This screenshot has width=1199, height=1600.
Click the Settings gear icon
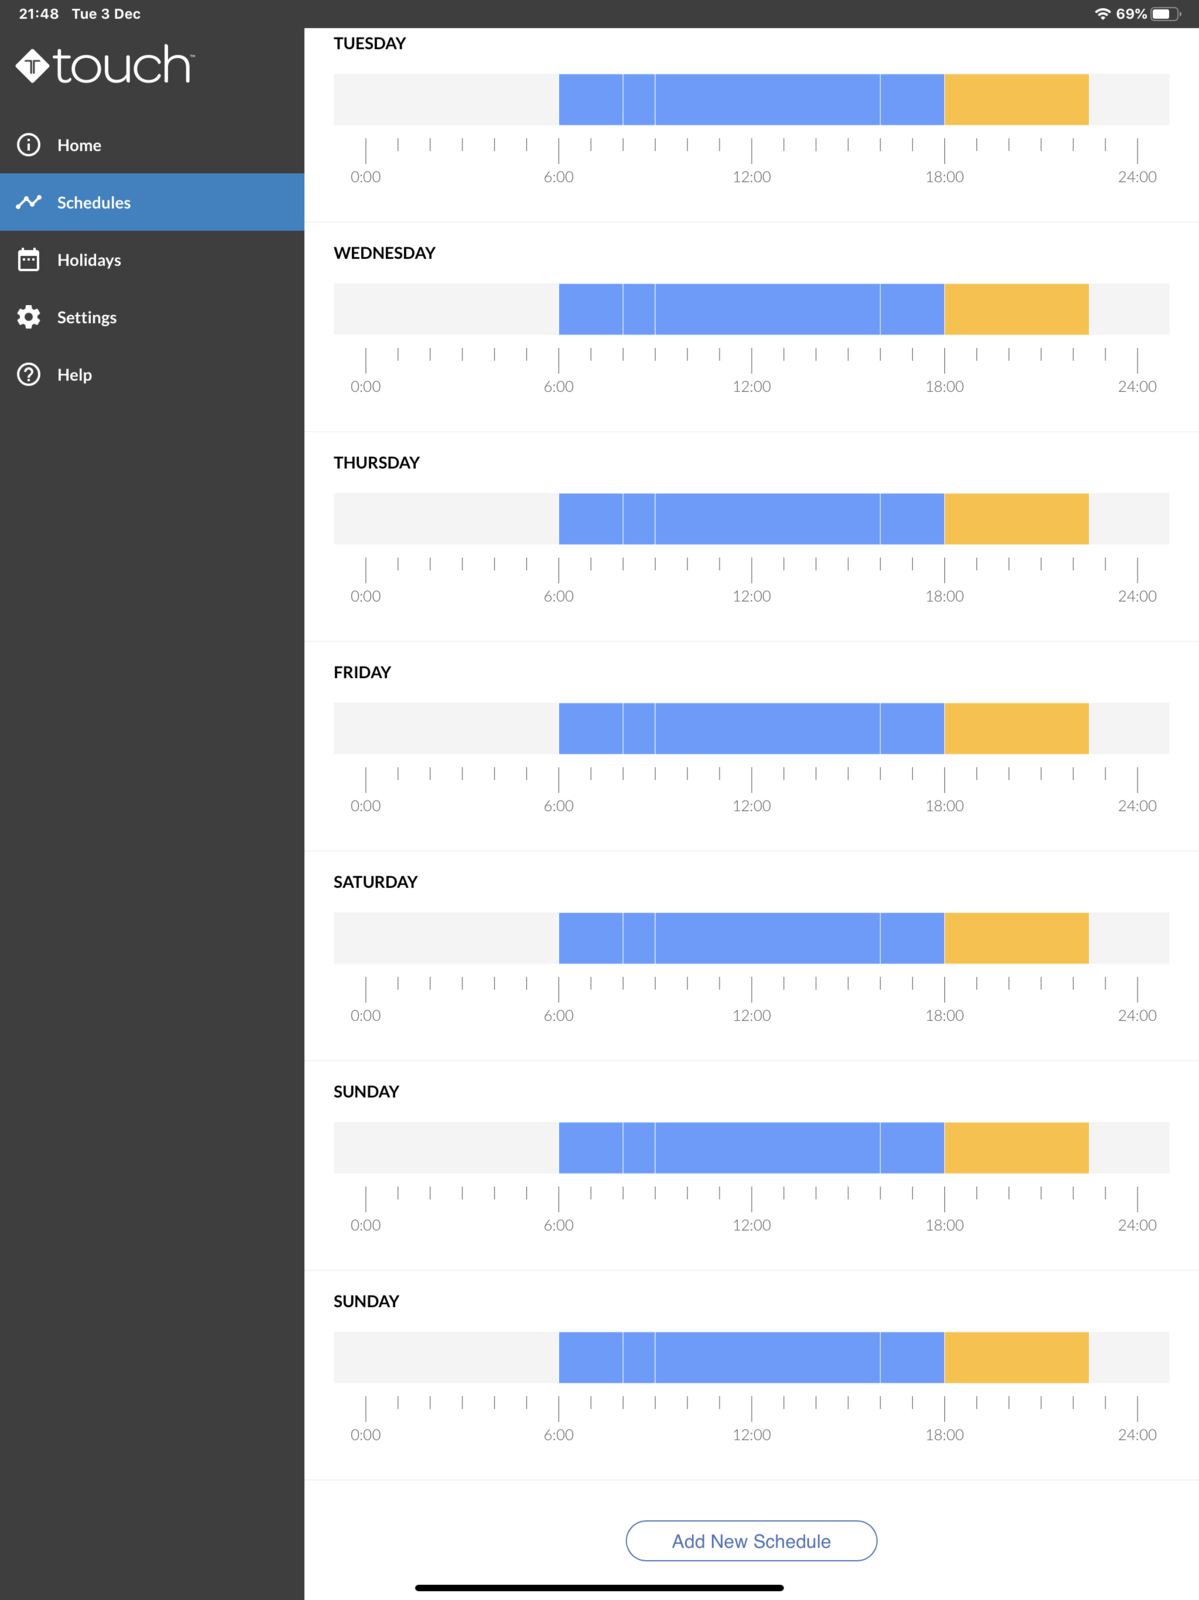point(29,317)
